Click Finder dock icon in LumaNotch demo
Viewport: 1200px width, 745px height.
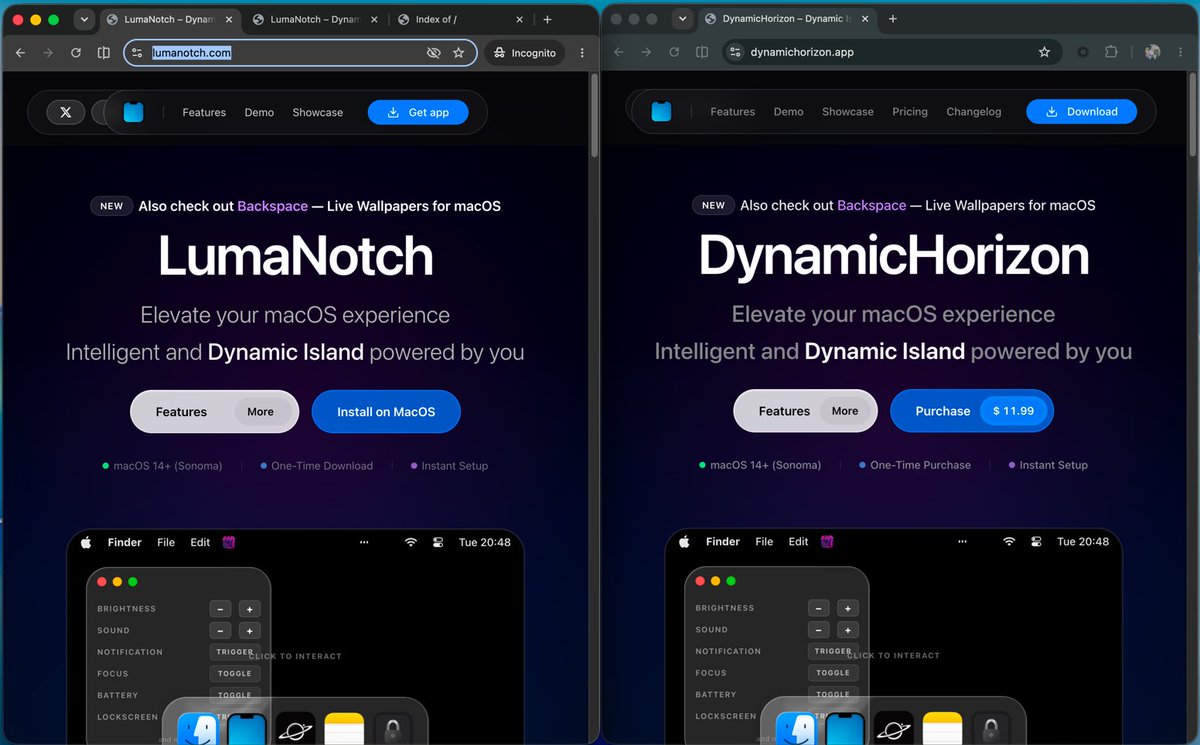click(x=197, y=729)
